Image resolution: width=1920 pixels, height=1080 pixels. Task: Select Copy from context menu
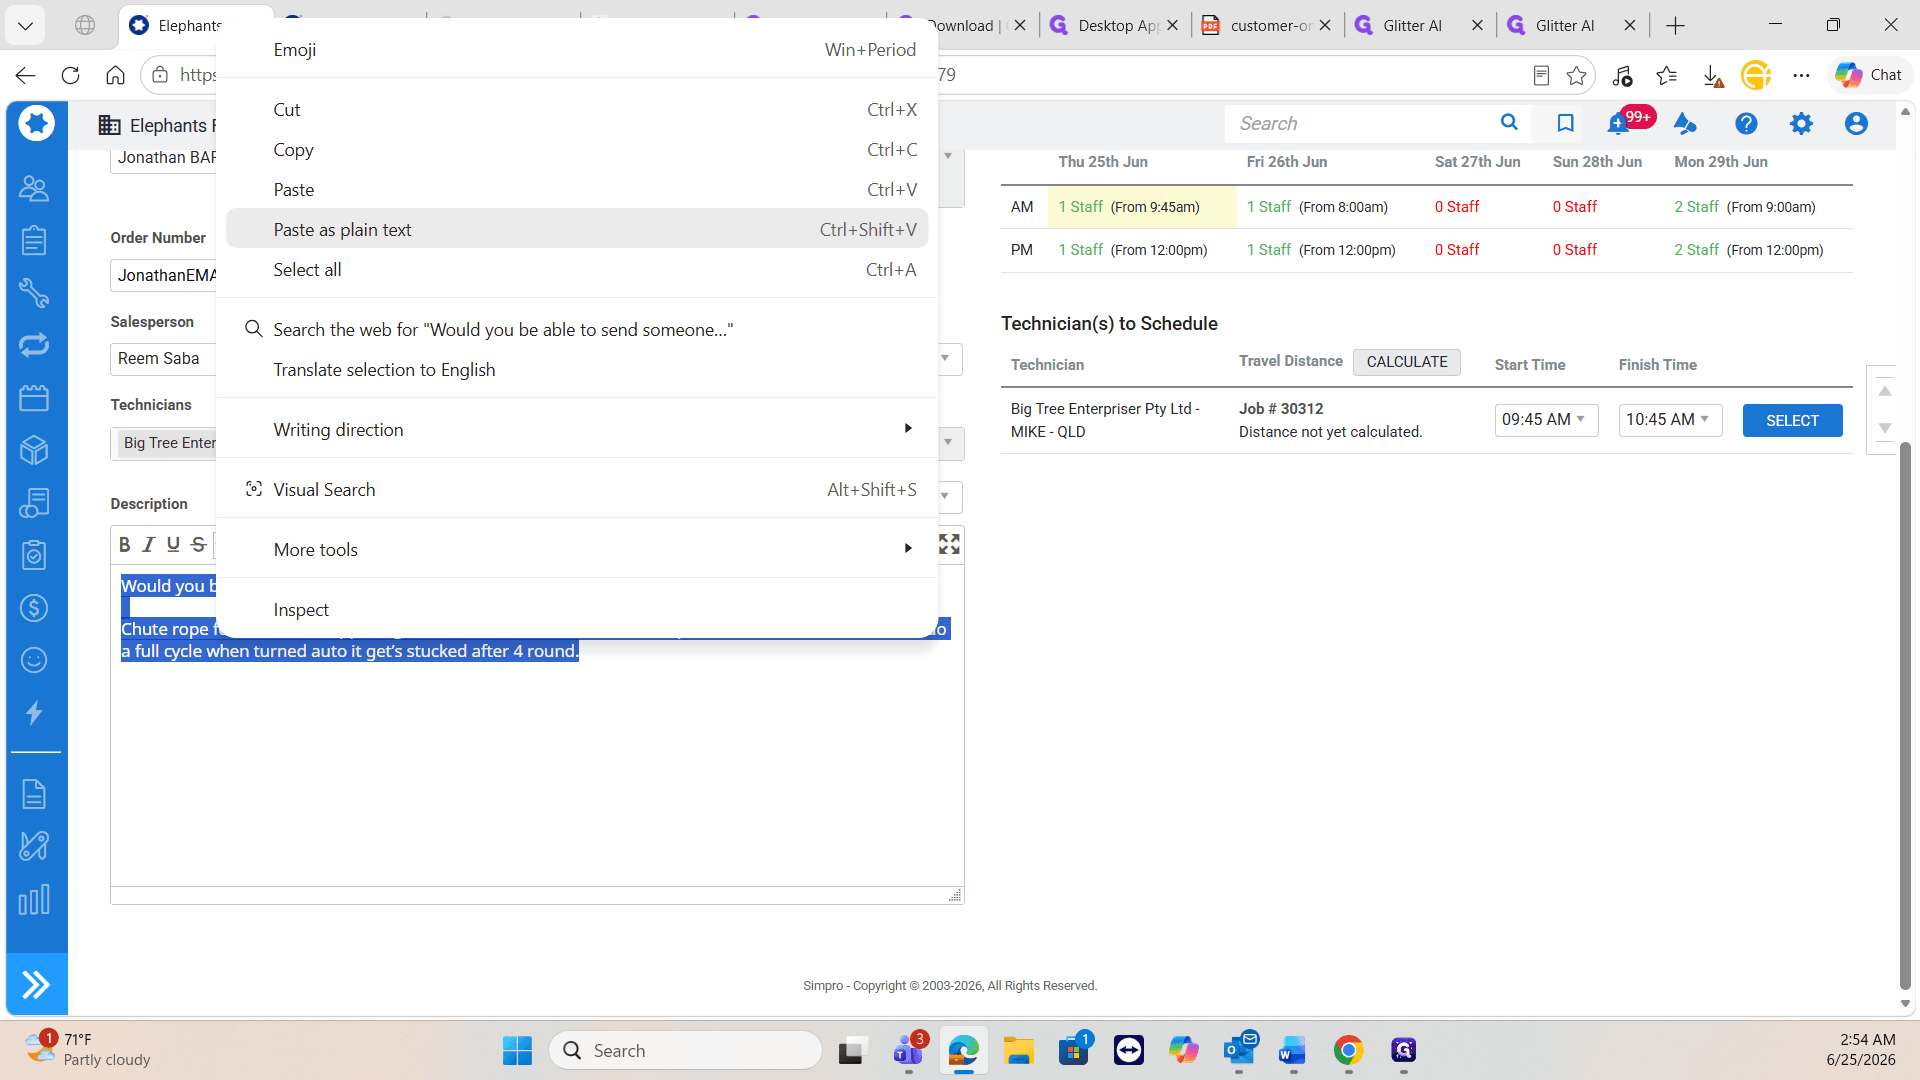(x=577, y=149)
